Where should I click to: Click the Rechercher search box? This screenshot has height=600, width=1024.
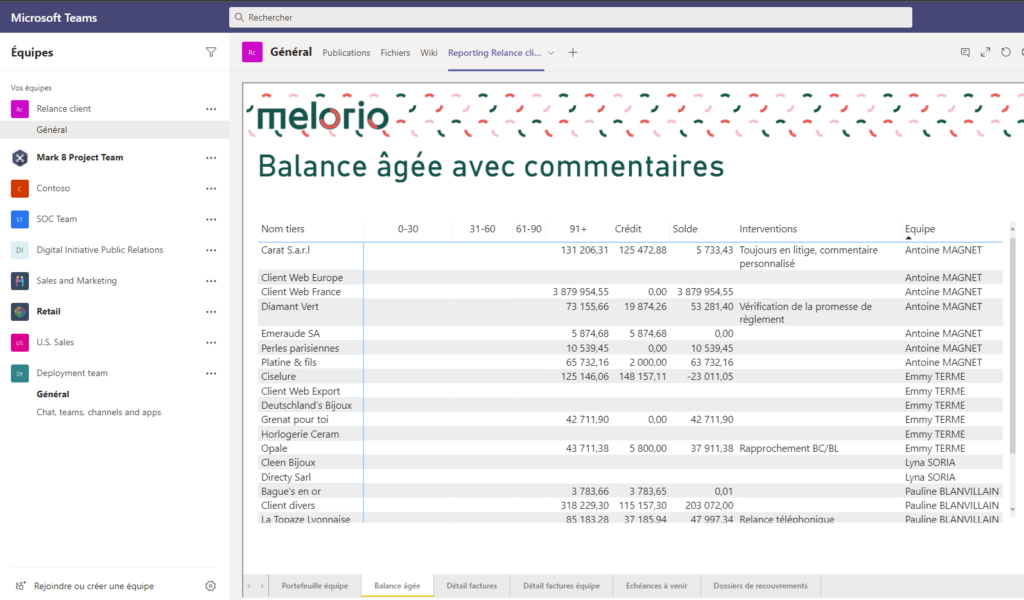click(x=570, y=17)
